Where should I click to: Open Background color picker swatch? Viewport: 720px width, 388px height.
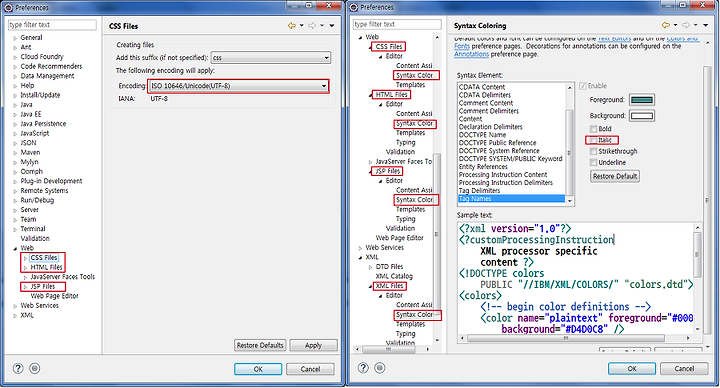642,116
